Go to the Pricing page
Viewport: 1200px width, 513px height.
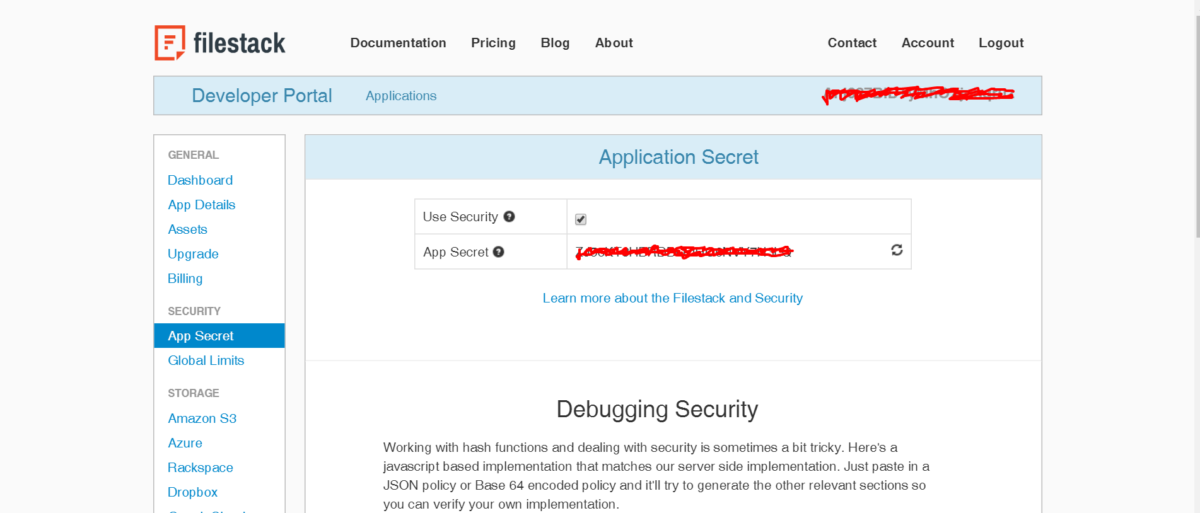[493, 43]
